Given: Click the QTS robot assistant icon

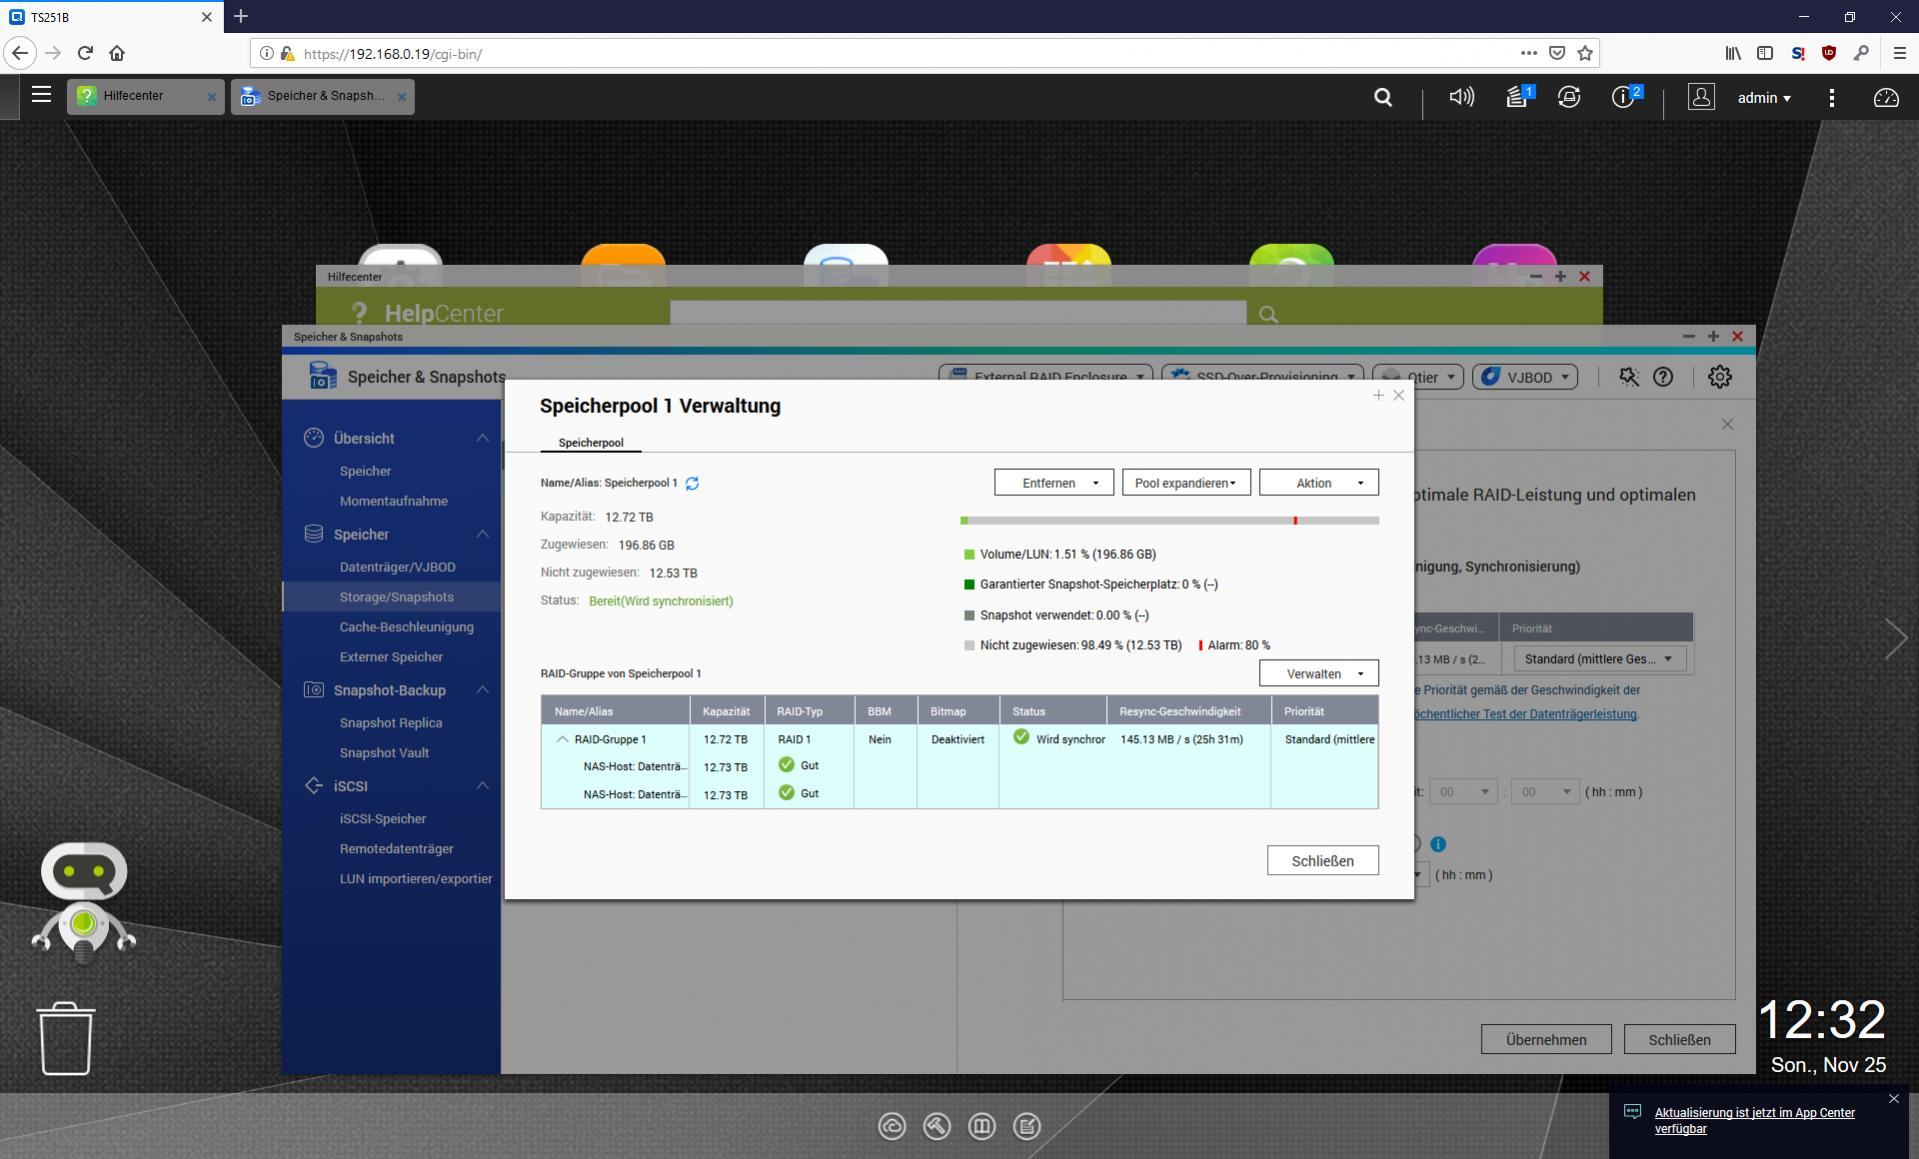Looking at the screenshot, I should click(84, 902).
